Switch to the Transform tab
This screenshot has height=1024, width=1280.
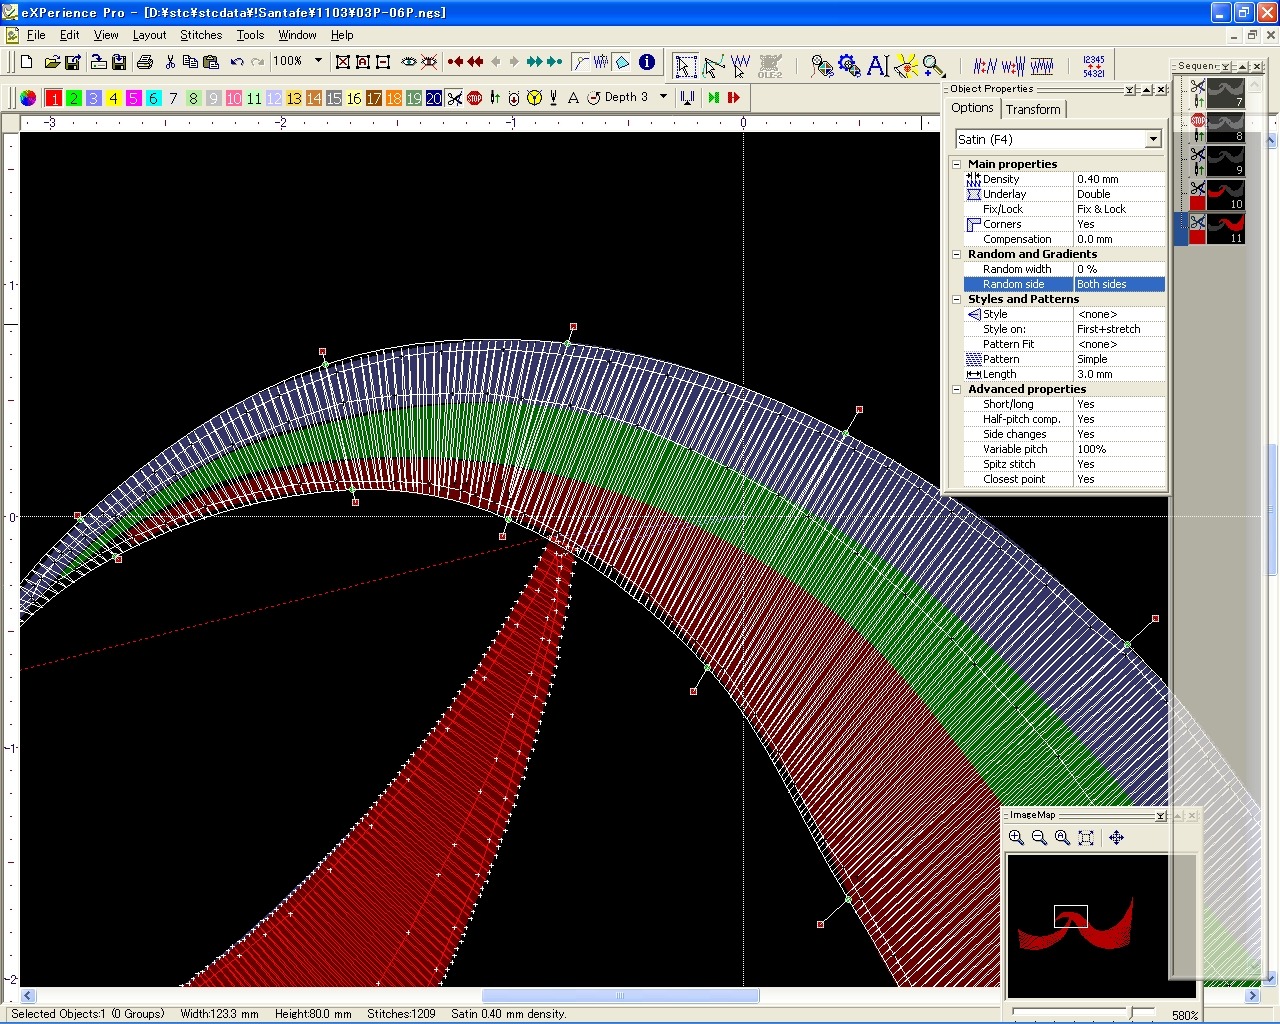click(1033, 109)
